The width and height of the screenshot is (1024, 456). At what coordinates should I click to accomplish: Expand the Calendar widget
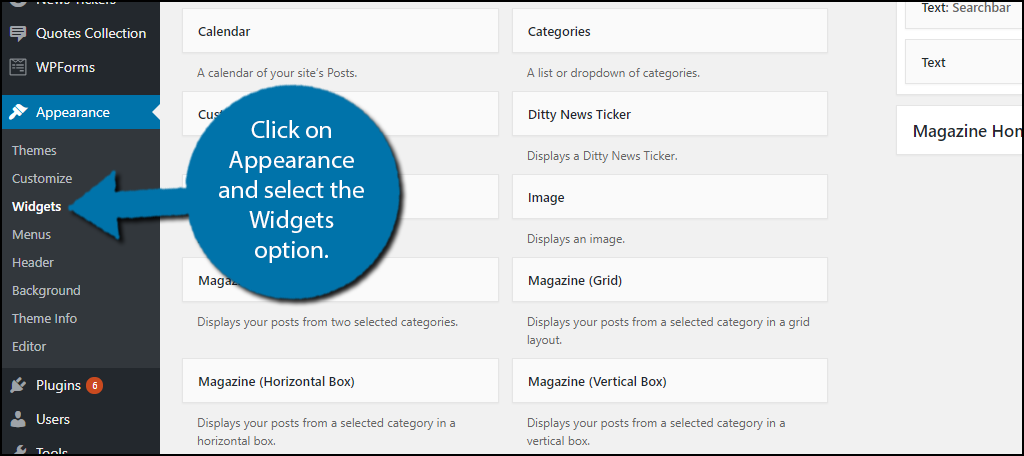[340, 32]
